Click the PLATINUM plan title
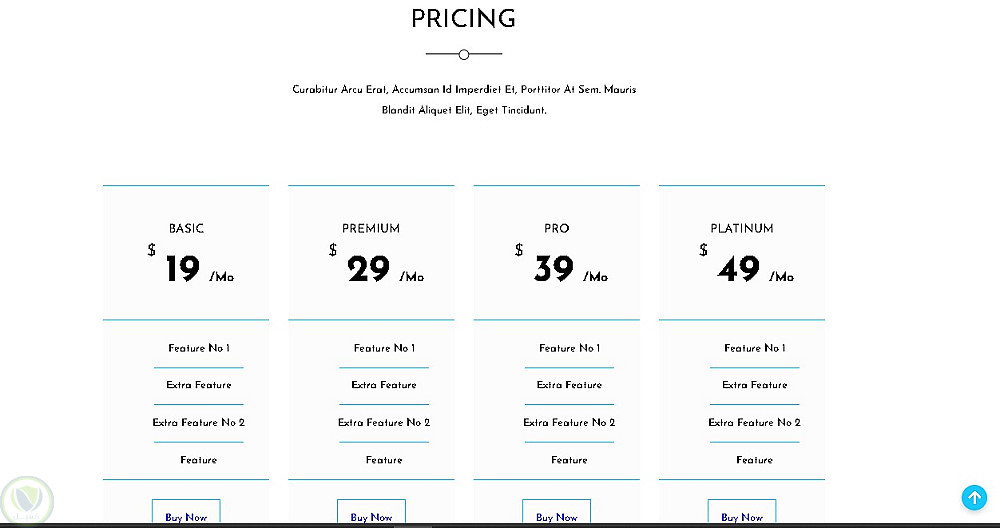The height and width of the screenshot is (528, 1000). 742,228
